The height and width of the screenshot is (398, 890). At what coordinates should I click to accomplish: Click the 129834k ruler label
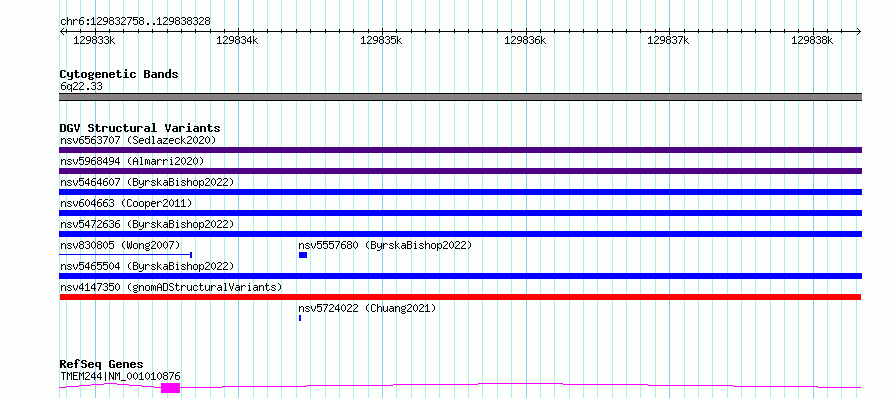point(238,40)
